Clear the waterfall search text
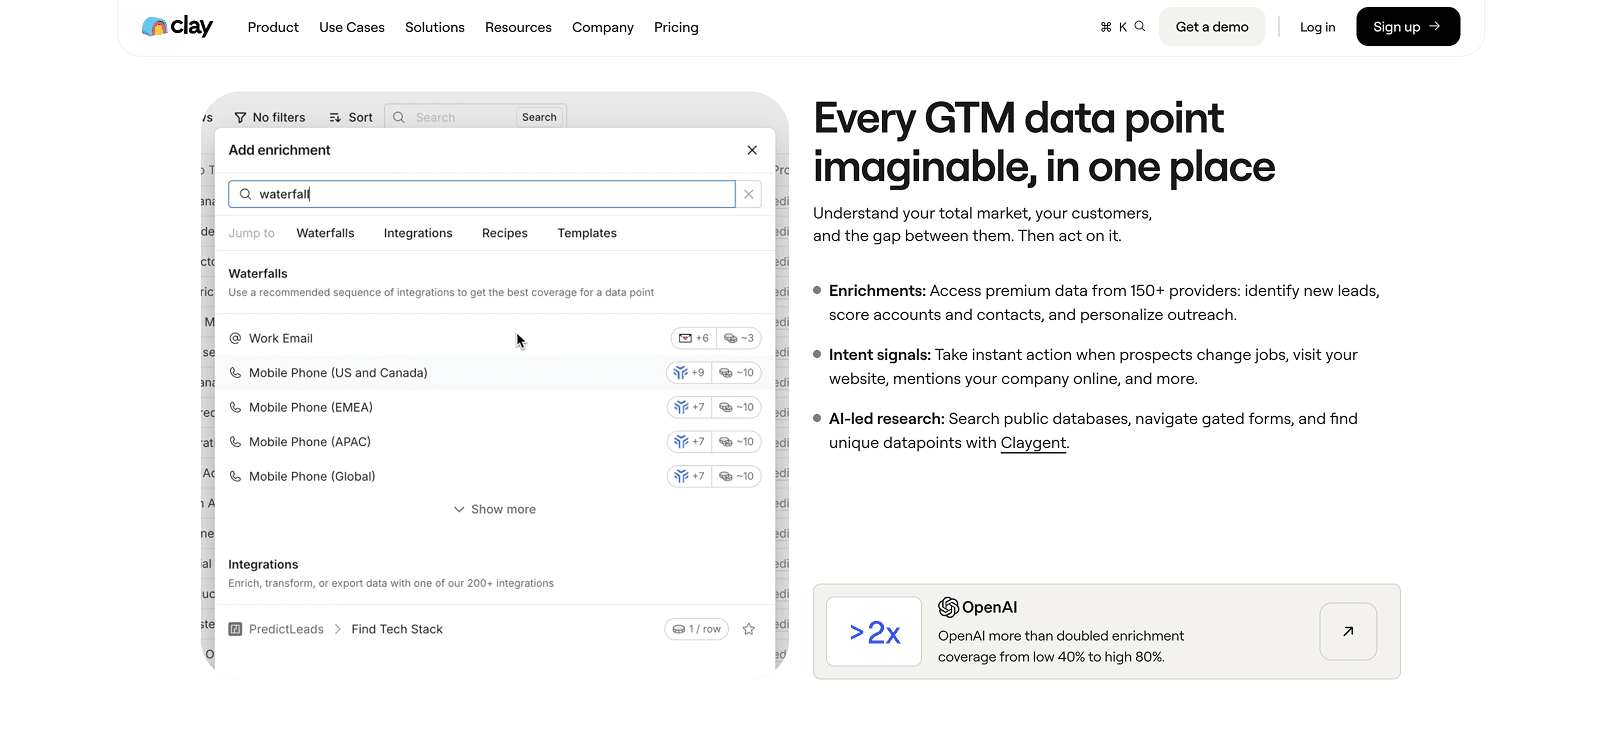Viewport: 1600px width, 734px height. click(x=749, y=194)
